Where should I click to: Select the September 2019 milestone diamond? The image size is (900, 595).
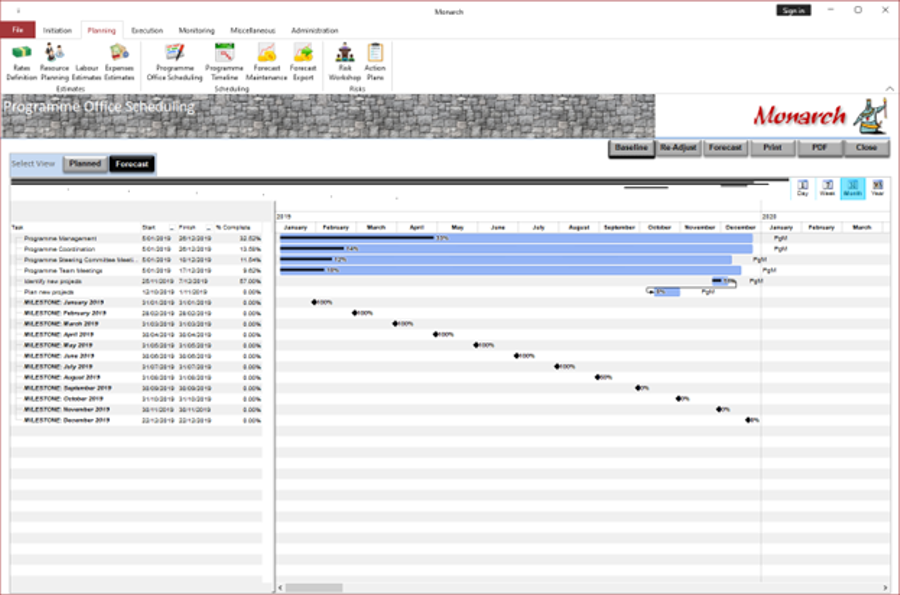pyautogui.click(x=638, y=388)
